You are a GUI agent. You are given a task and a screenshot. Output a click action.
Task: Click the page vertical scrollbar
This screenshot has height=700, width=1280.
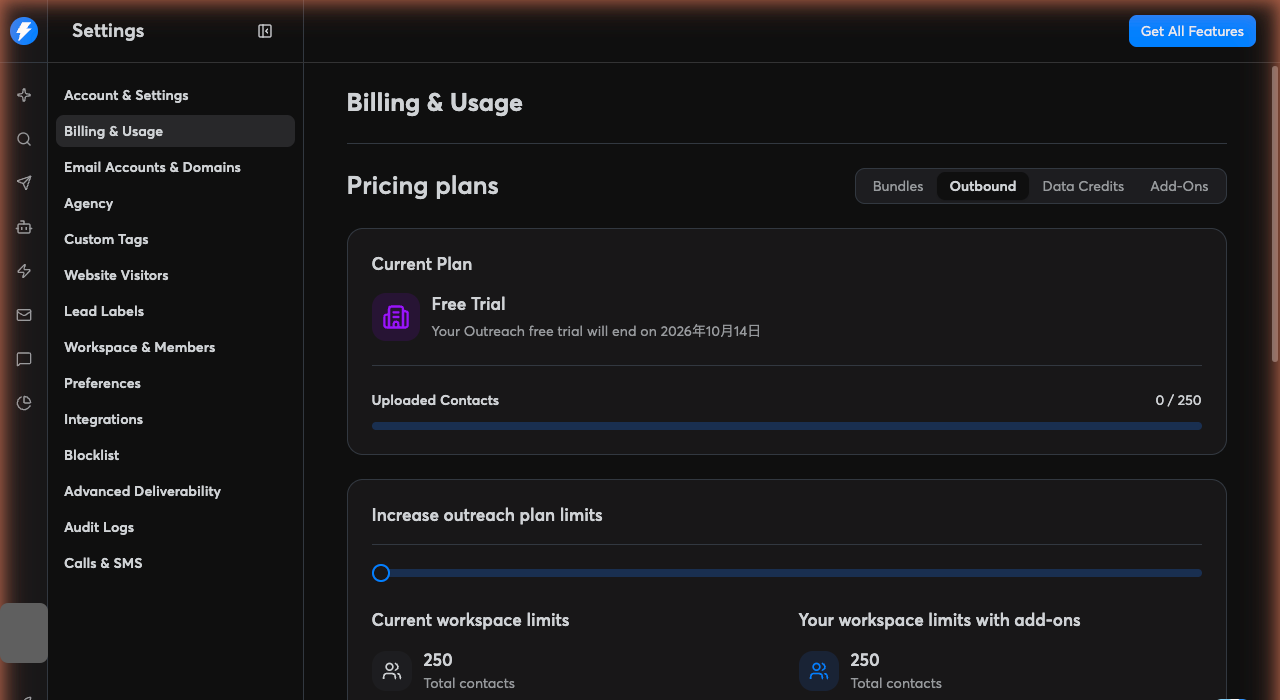tap(1275, 212)
